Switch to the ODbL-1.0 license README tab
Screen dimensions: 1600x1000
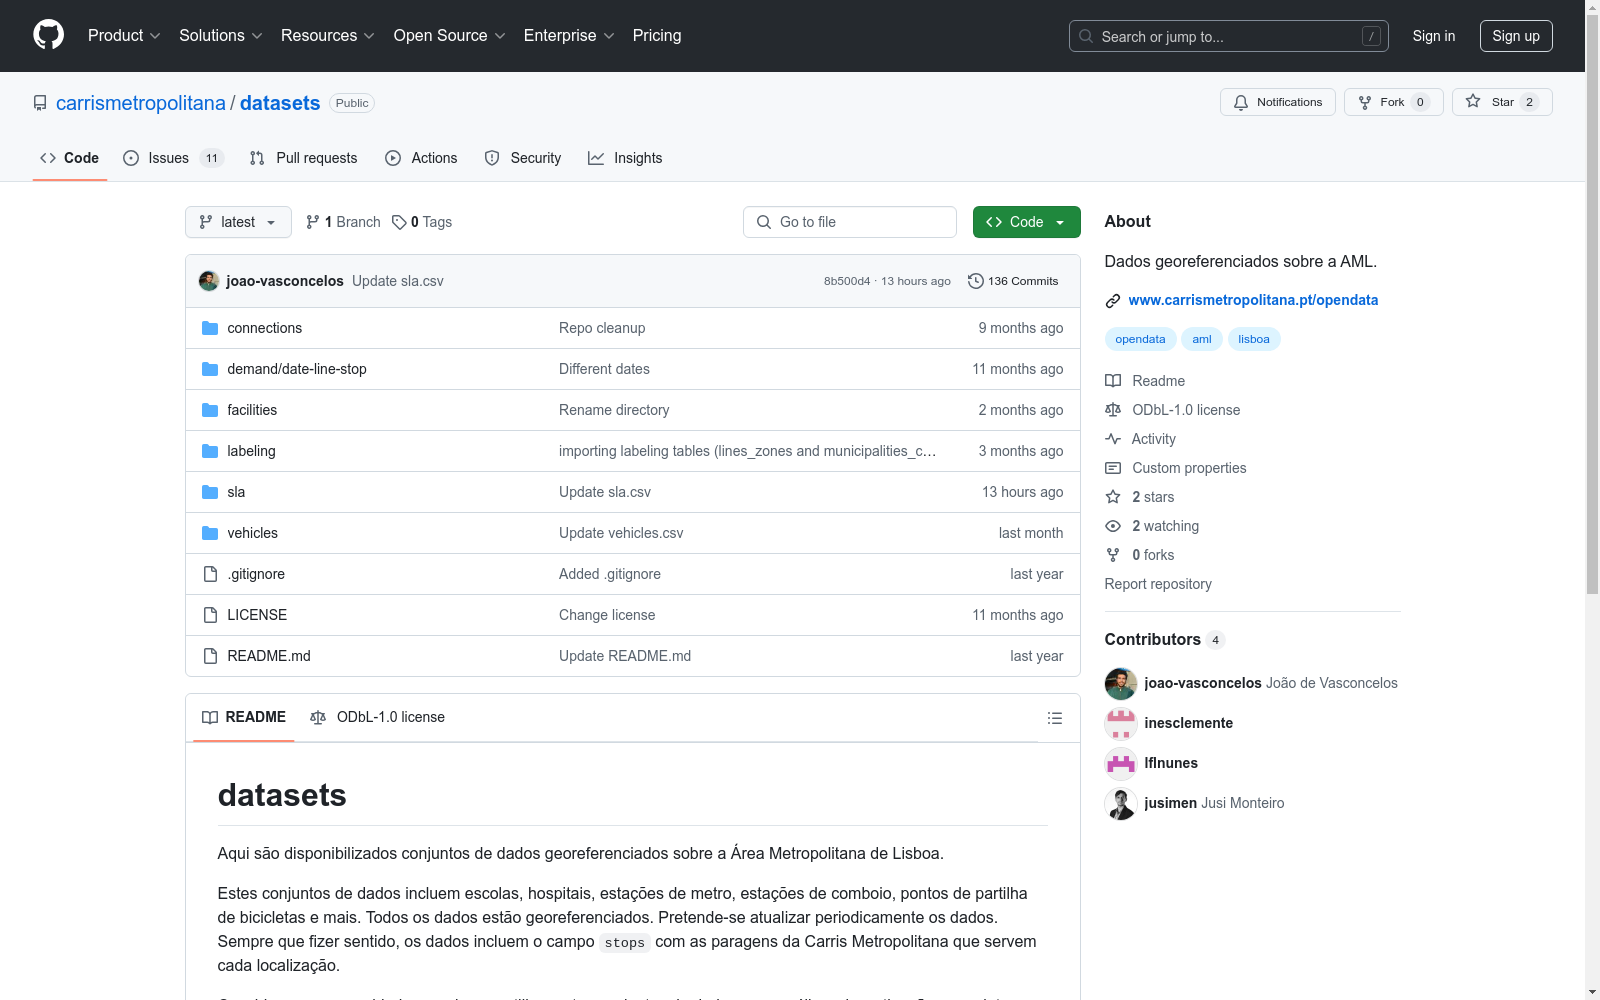(x=378, y=717)
